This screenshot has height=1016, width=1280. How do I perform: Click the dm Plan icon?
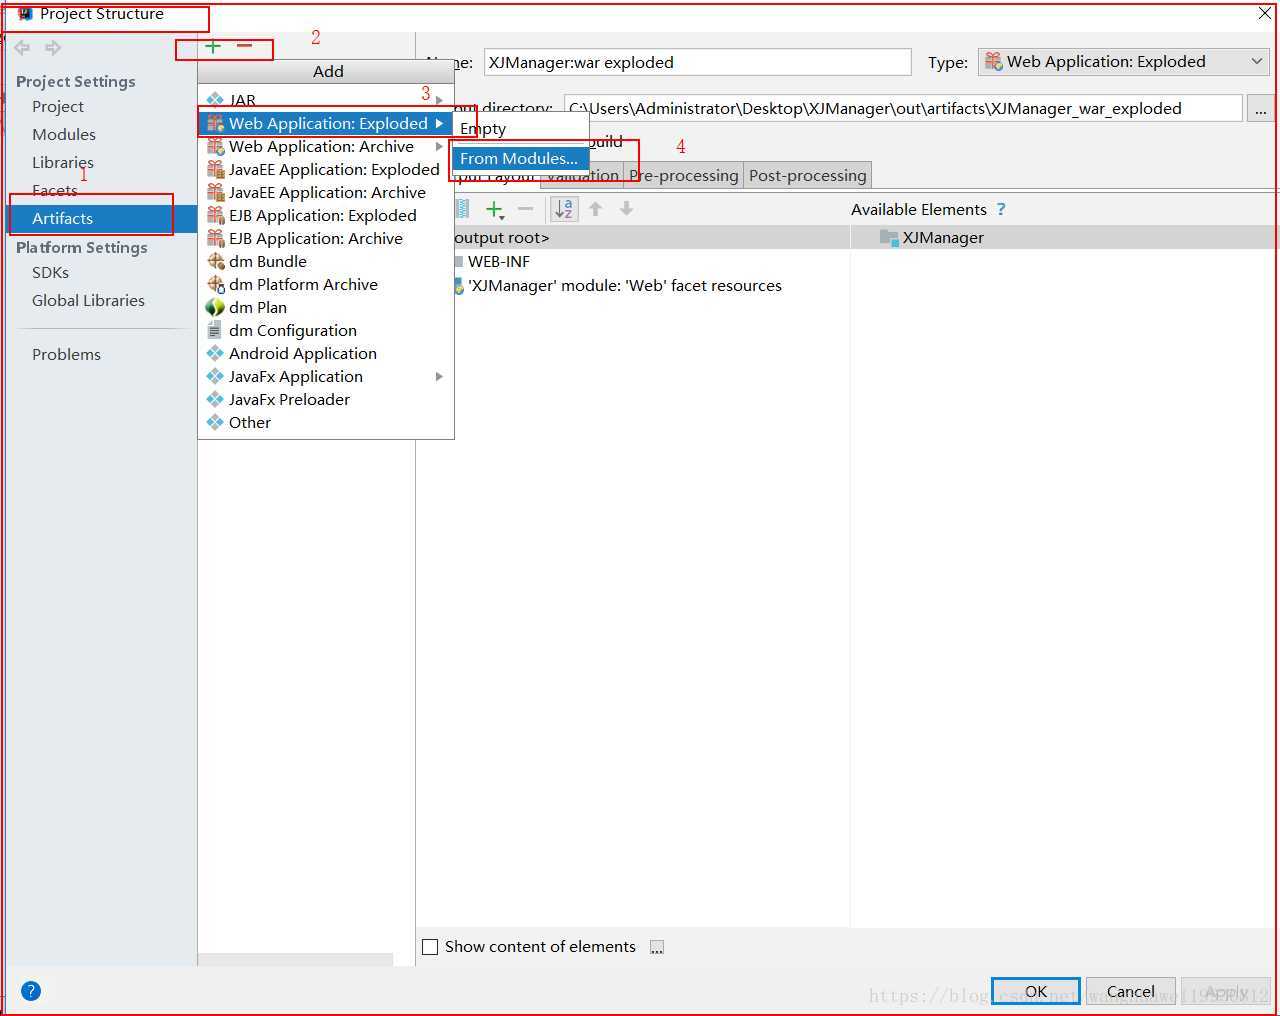tap(215, 307)
